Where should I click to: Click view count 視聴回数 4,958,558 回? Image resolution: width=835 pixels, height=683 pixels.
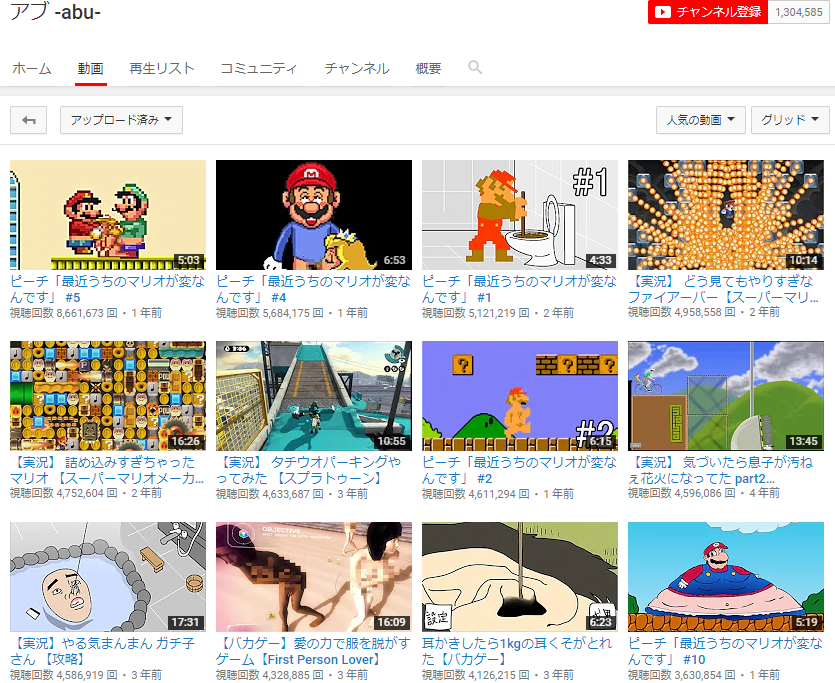click(x=682, y=312)
